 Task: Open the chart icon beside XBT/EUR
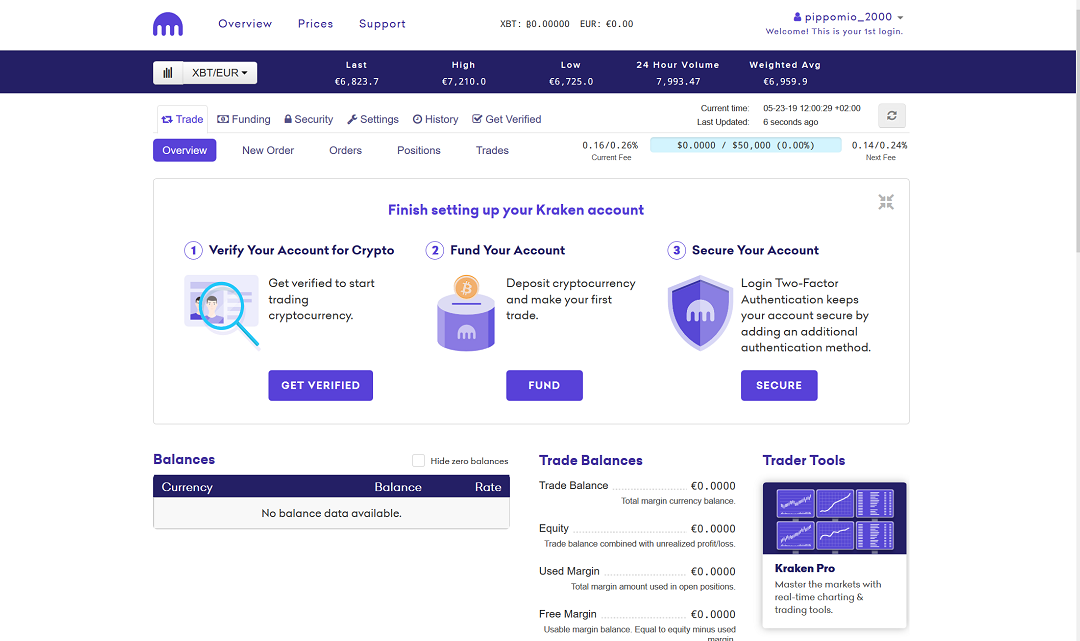tap(168, 73)
